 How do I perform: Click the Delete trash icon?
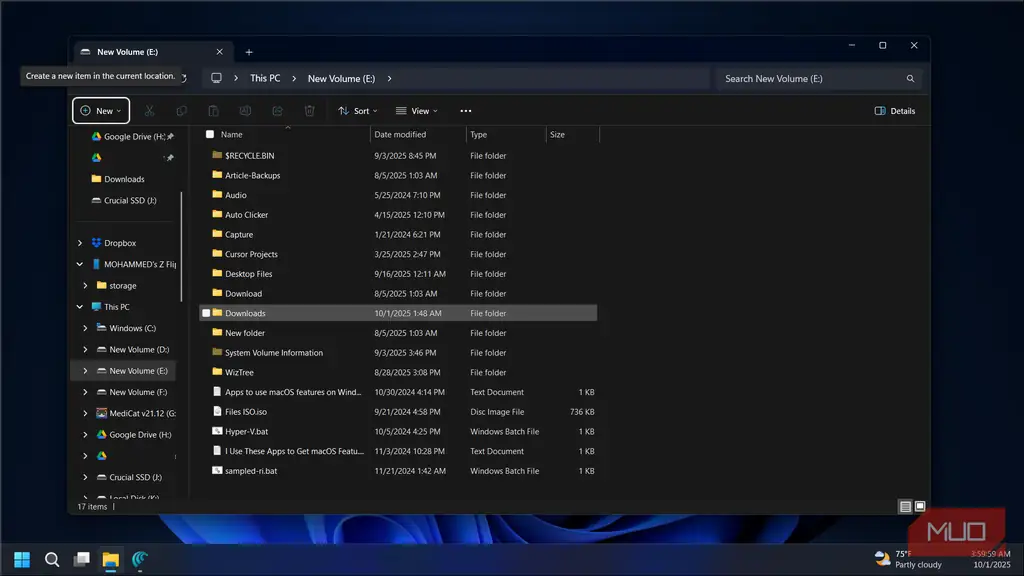point(310,111)
